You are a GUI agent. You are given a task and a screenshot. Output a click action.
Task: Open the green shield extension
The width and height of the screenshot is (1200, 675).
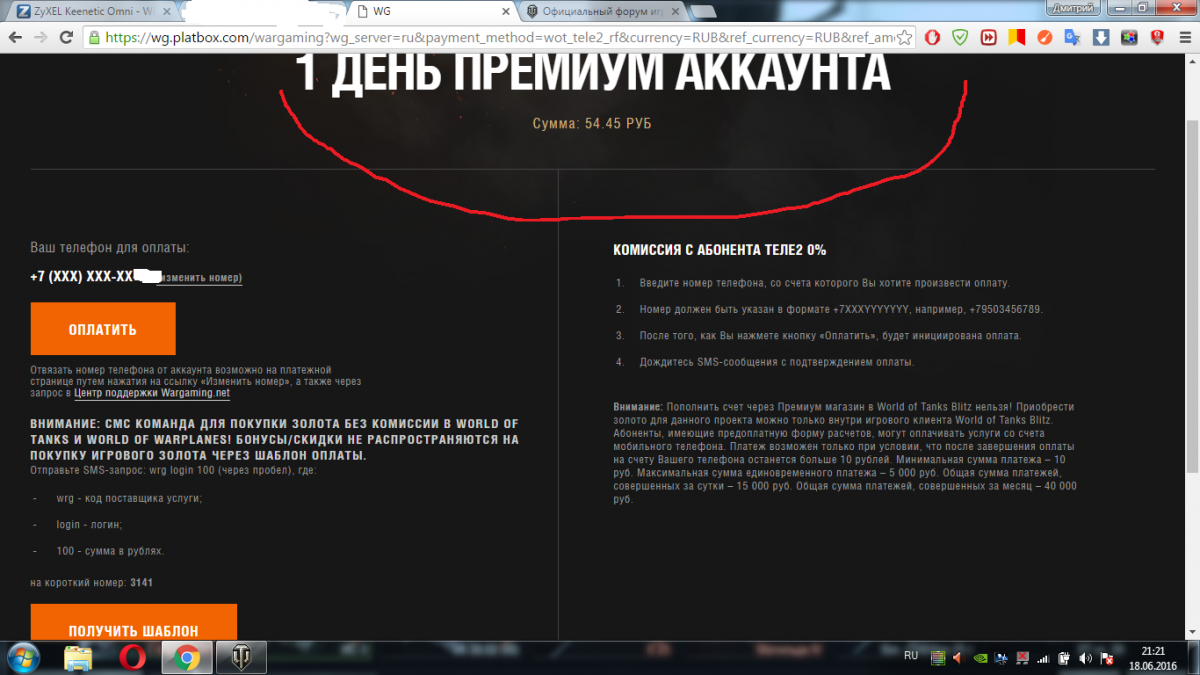click(x=960, y=37)
